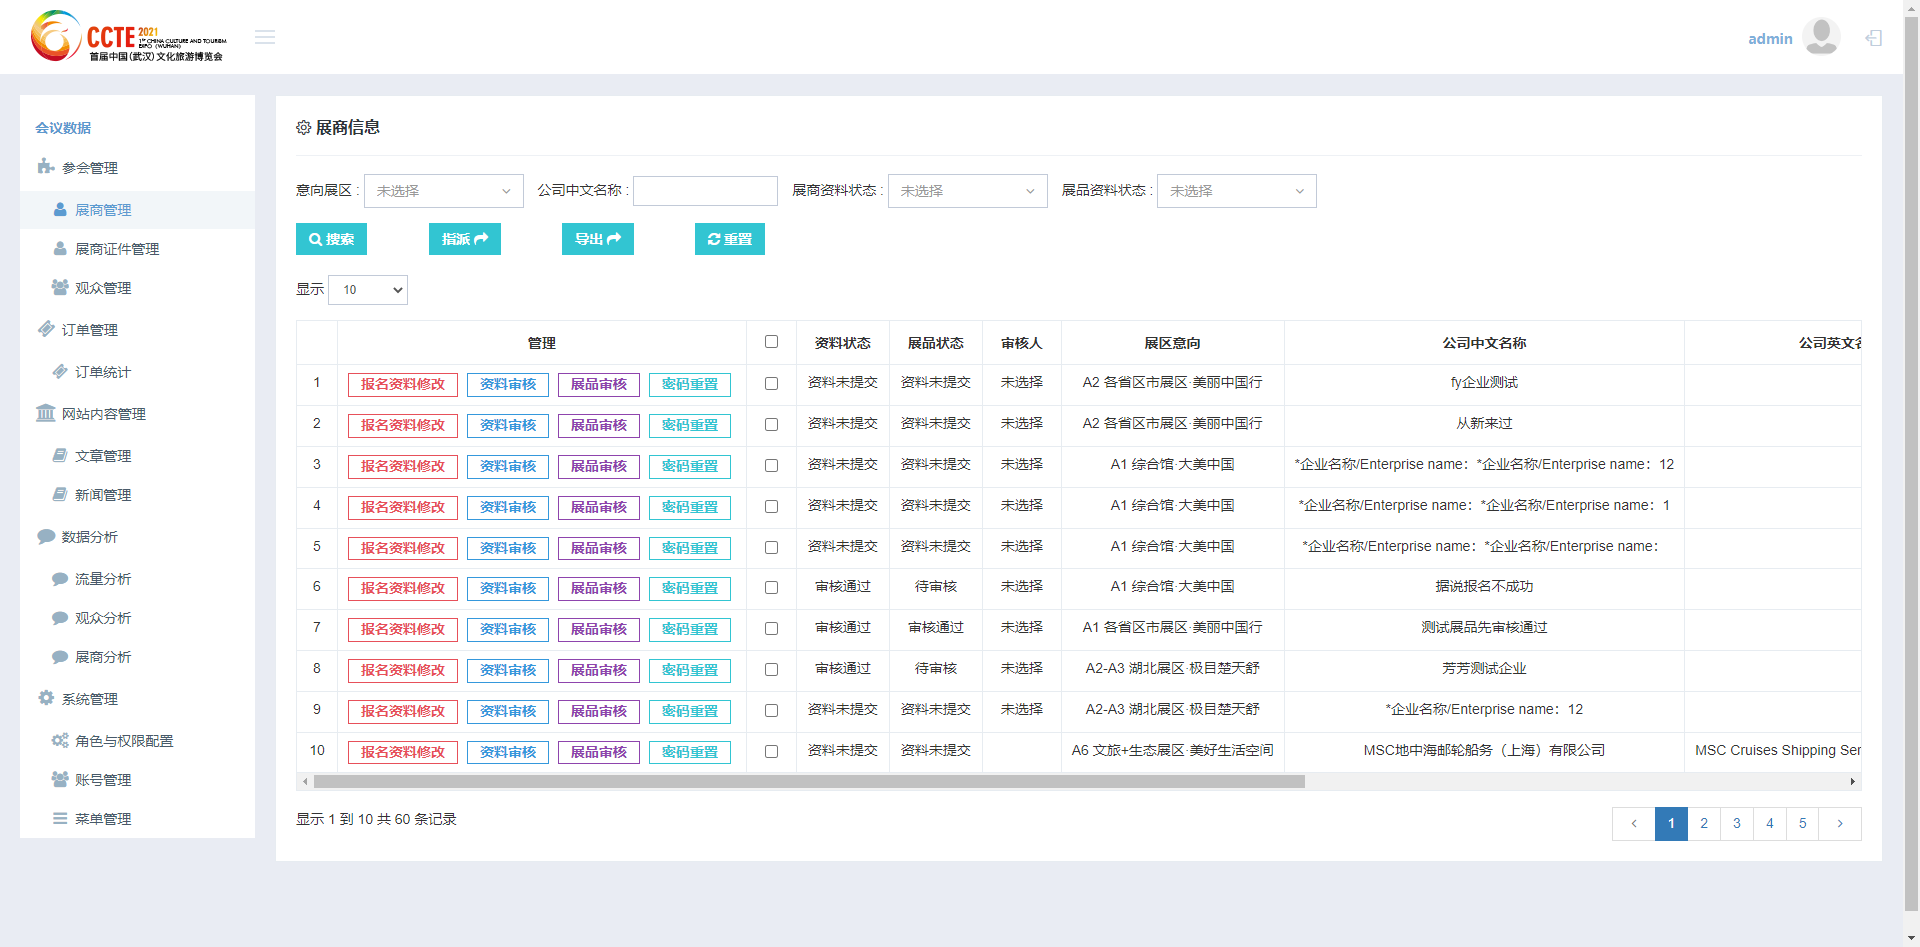Click the book icon of 新闻管理
This screenshot has width=1920, height=947.
click(x=60, y=494)
